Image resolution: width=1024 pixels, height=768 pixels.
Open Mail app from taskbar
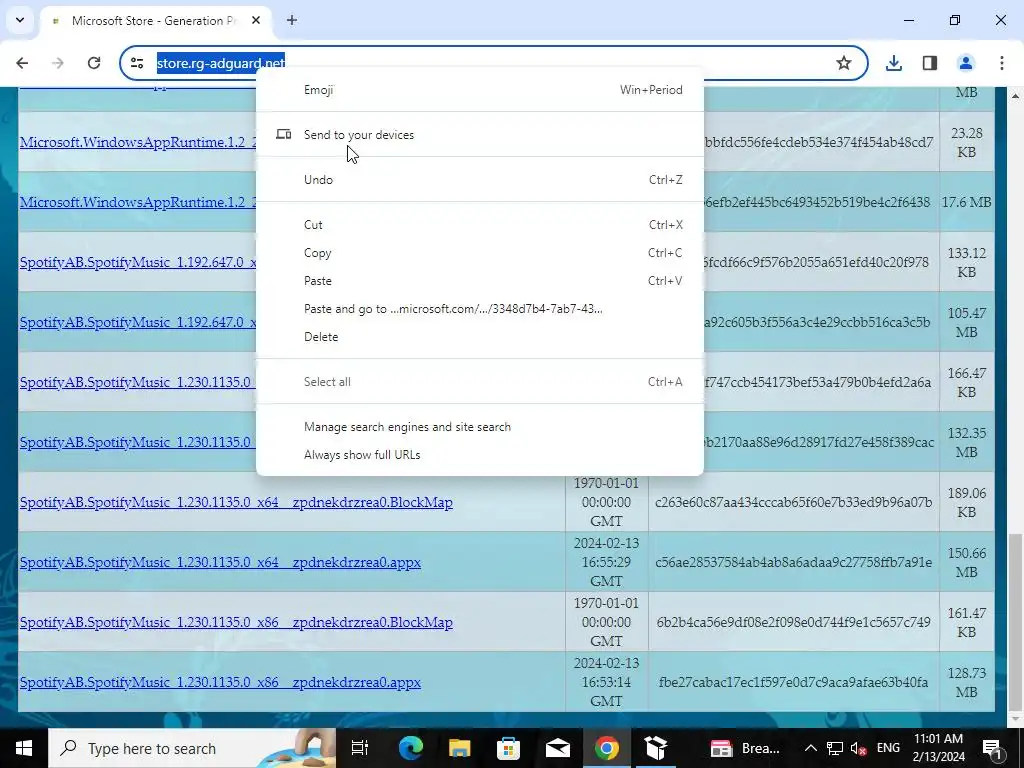(557, 748)
